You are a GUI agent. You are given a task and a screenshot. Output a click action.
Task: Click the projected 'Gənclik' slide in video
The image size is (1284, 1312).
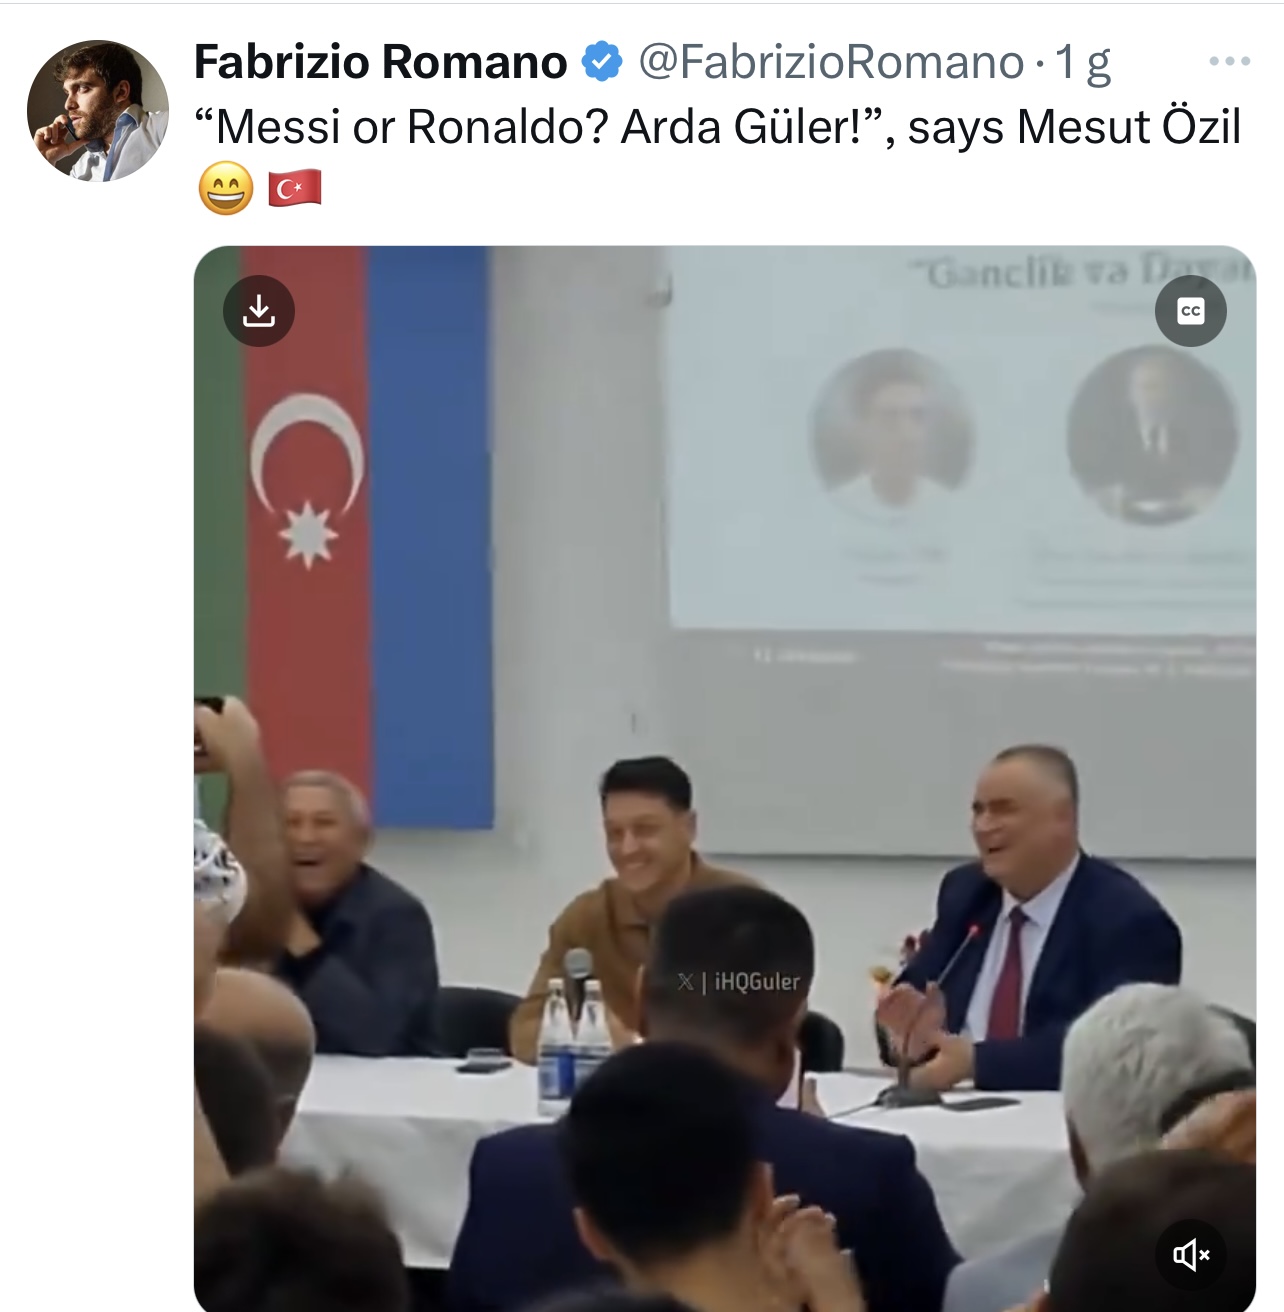point(960,440)
